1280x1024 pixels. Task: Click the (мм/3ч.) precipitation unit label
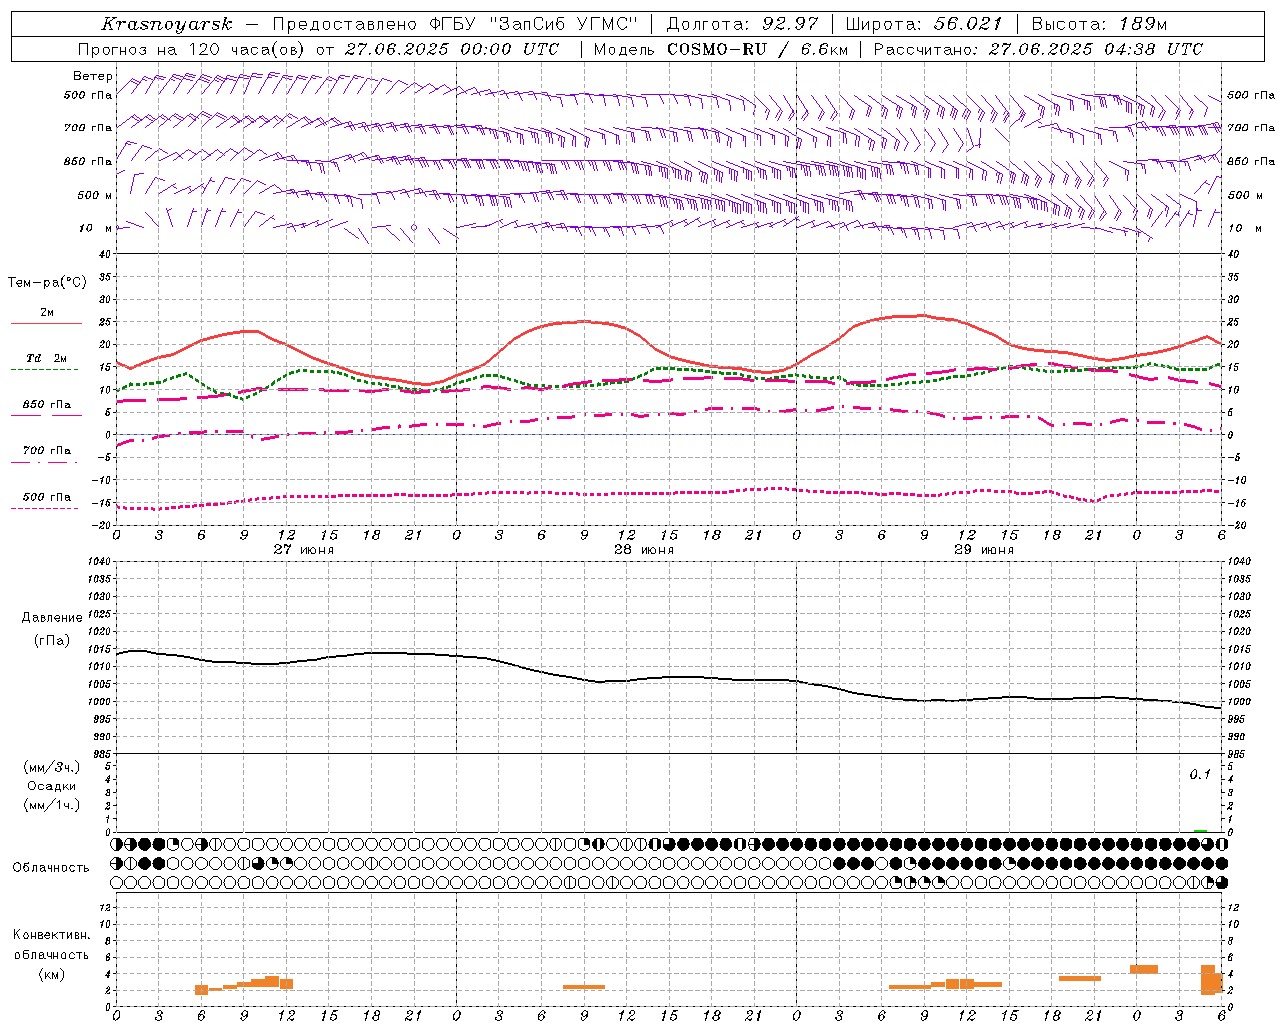tap(52, 767)
